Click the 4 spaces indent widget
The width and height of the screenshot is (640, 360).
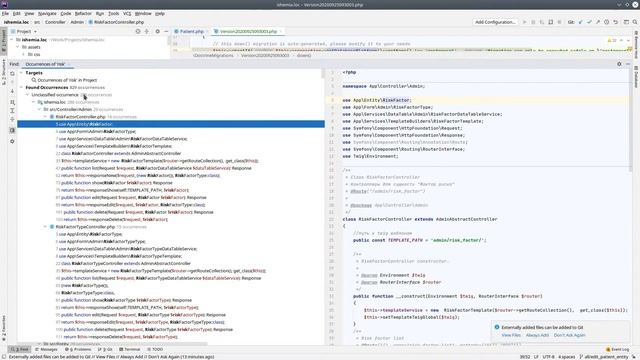[567, 357]
